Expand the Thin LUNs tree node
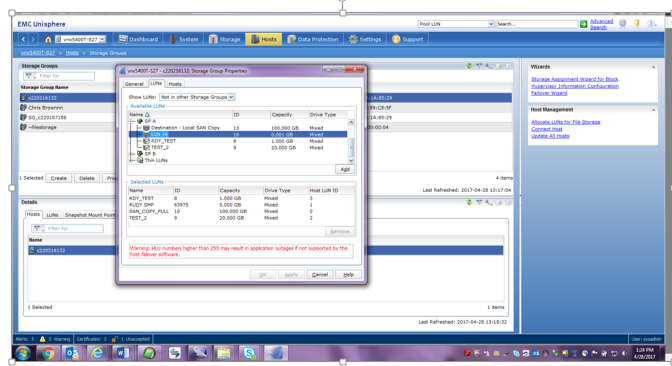Viewport: 672px width, 366px height. pos(132,160)
